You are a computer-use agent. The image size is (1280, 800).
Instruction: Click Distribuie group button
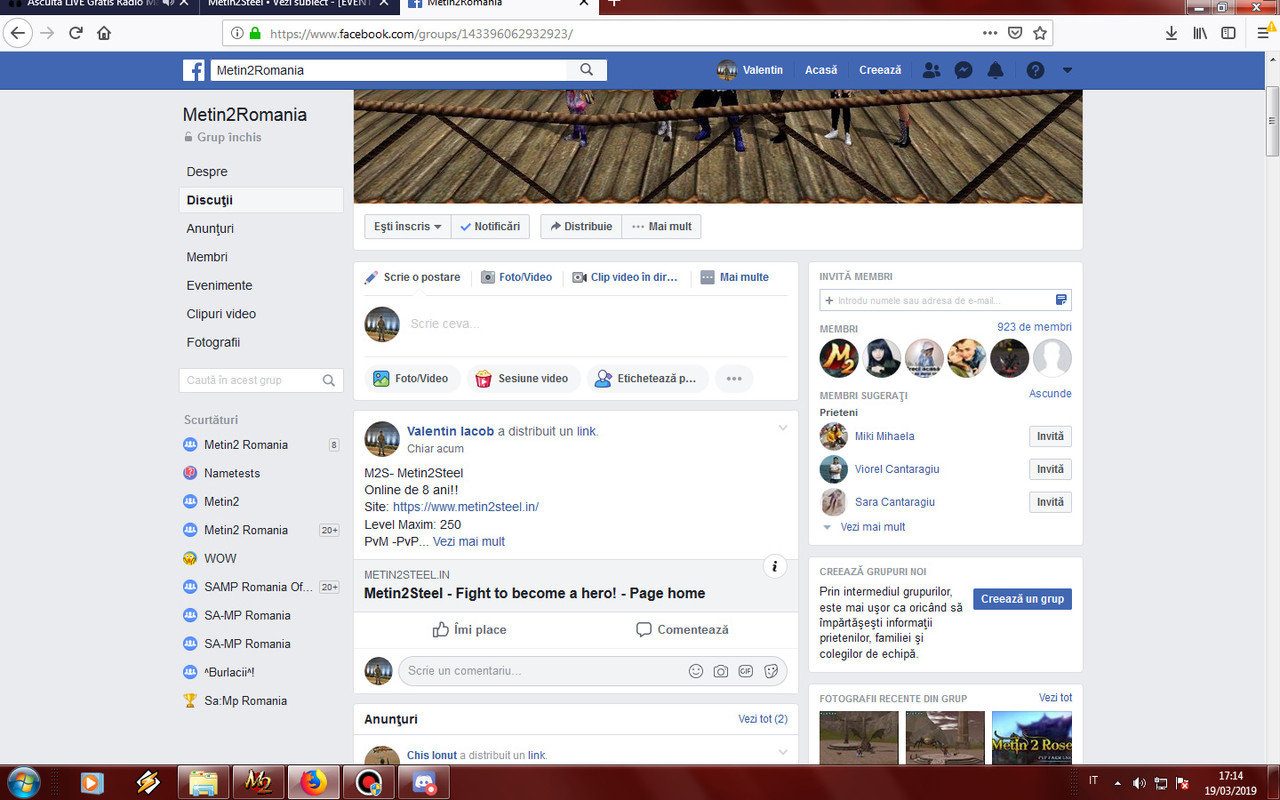[581, 227]
